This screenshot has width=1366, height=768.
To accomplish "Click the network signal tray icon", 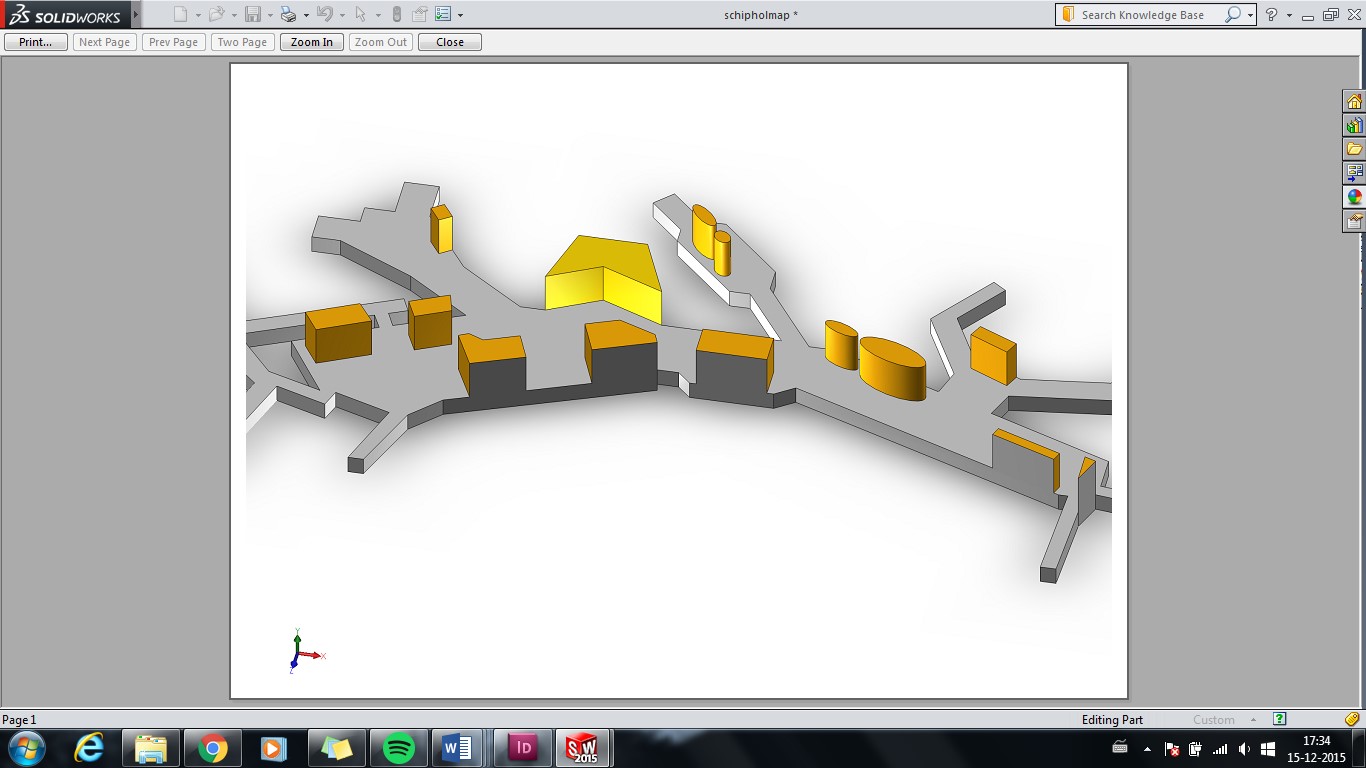I will coord(1220,749).
